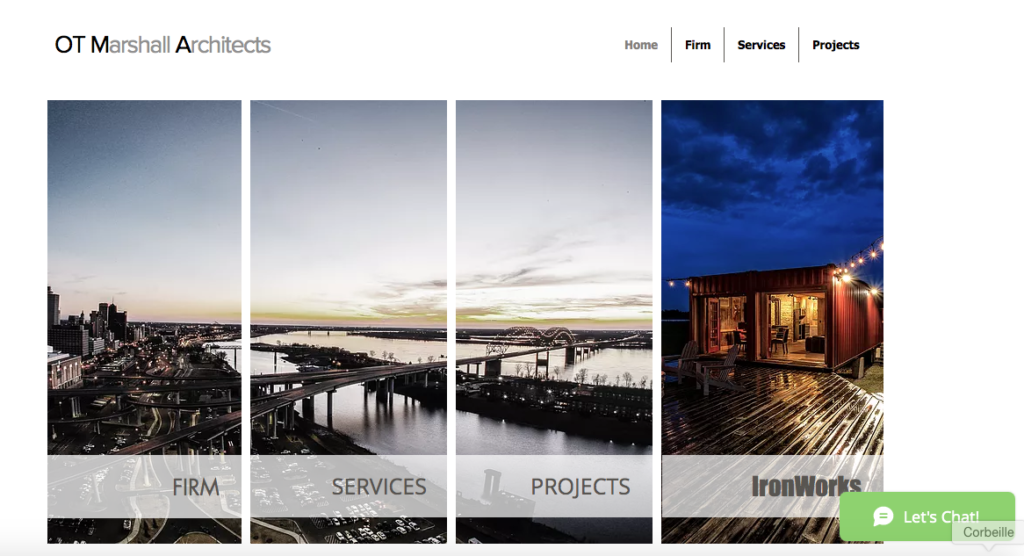Image resolution: width=1024 pixels, height=556 pixels.
Task: Click the OT Marshall Architects logo
Action: click(x=163, y=45)
